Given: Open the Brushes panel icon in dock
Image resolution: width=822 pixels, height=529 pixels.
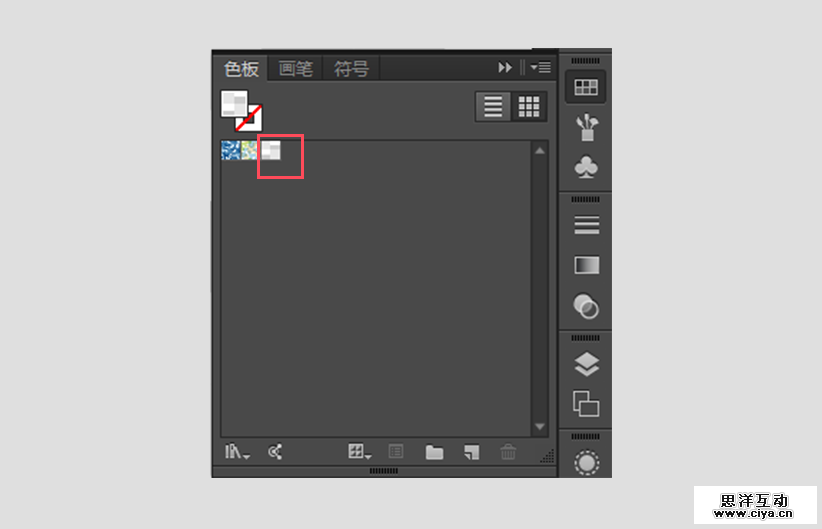Looking at the screenshot, I should coord(587,127).
